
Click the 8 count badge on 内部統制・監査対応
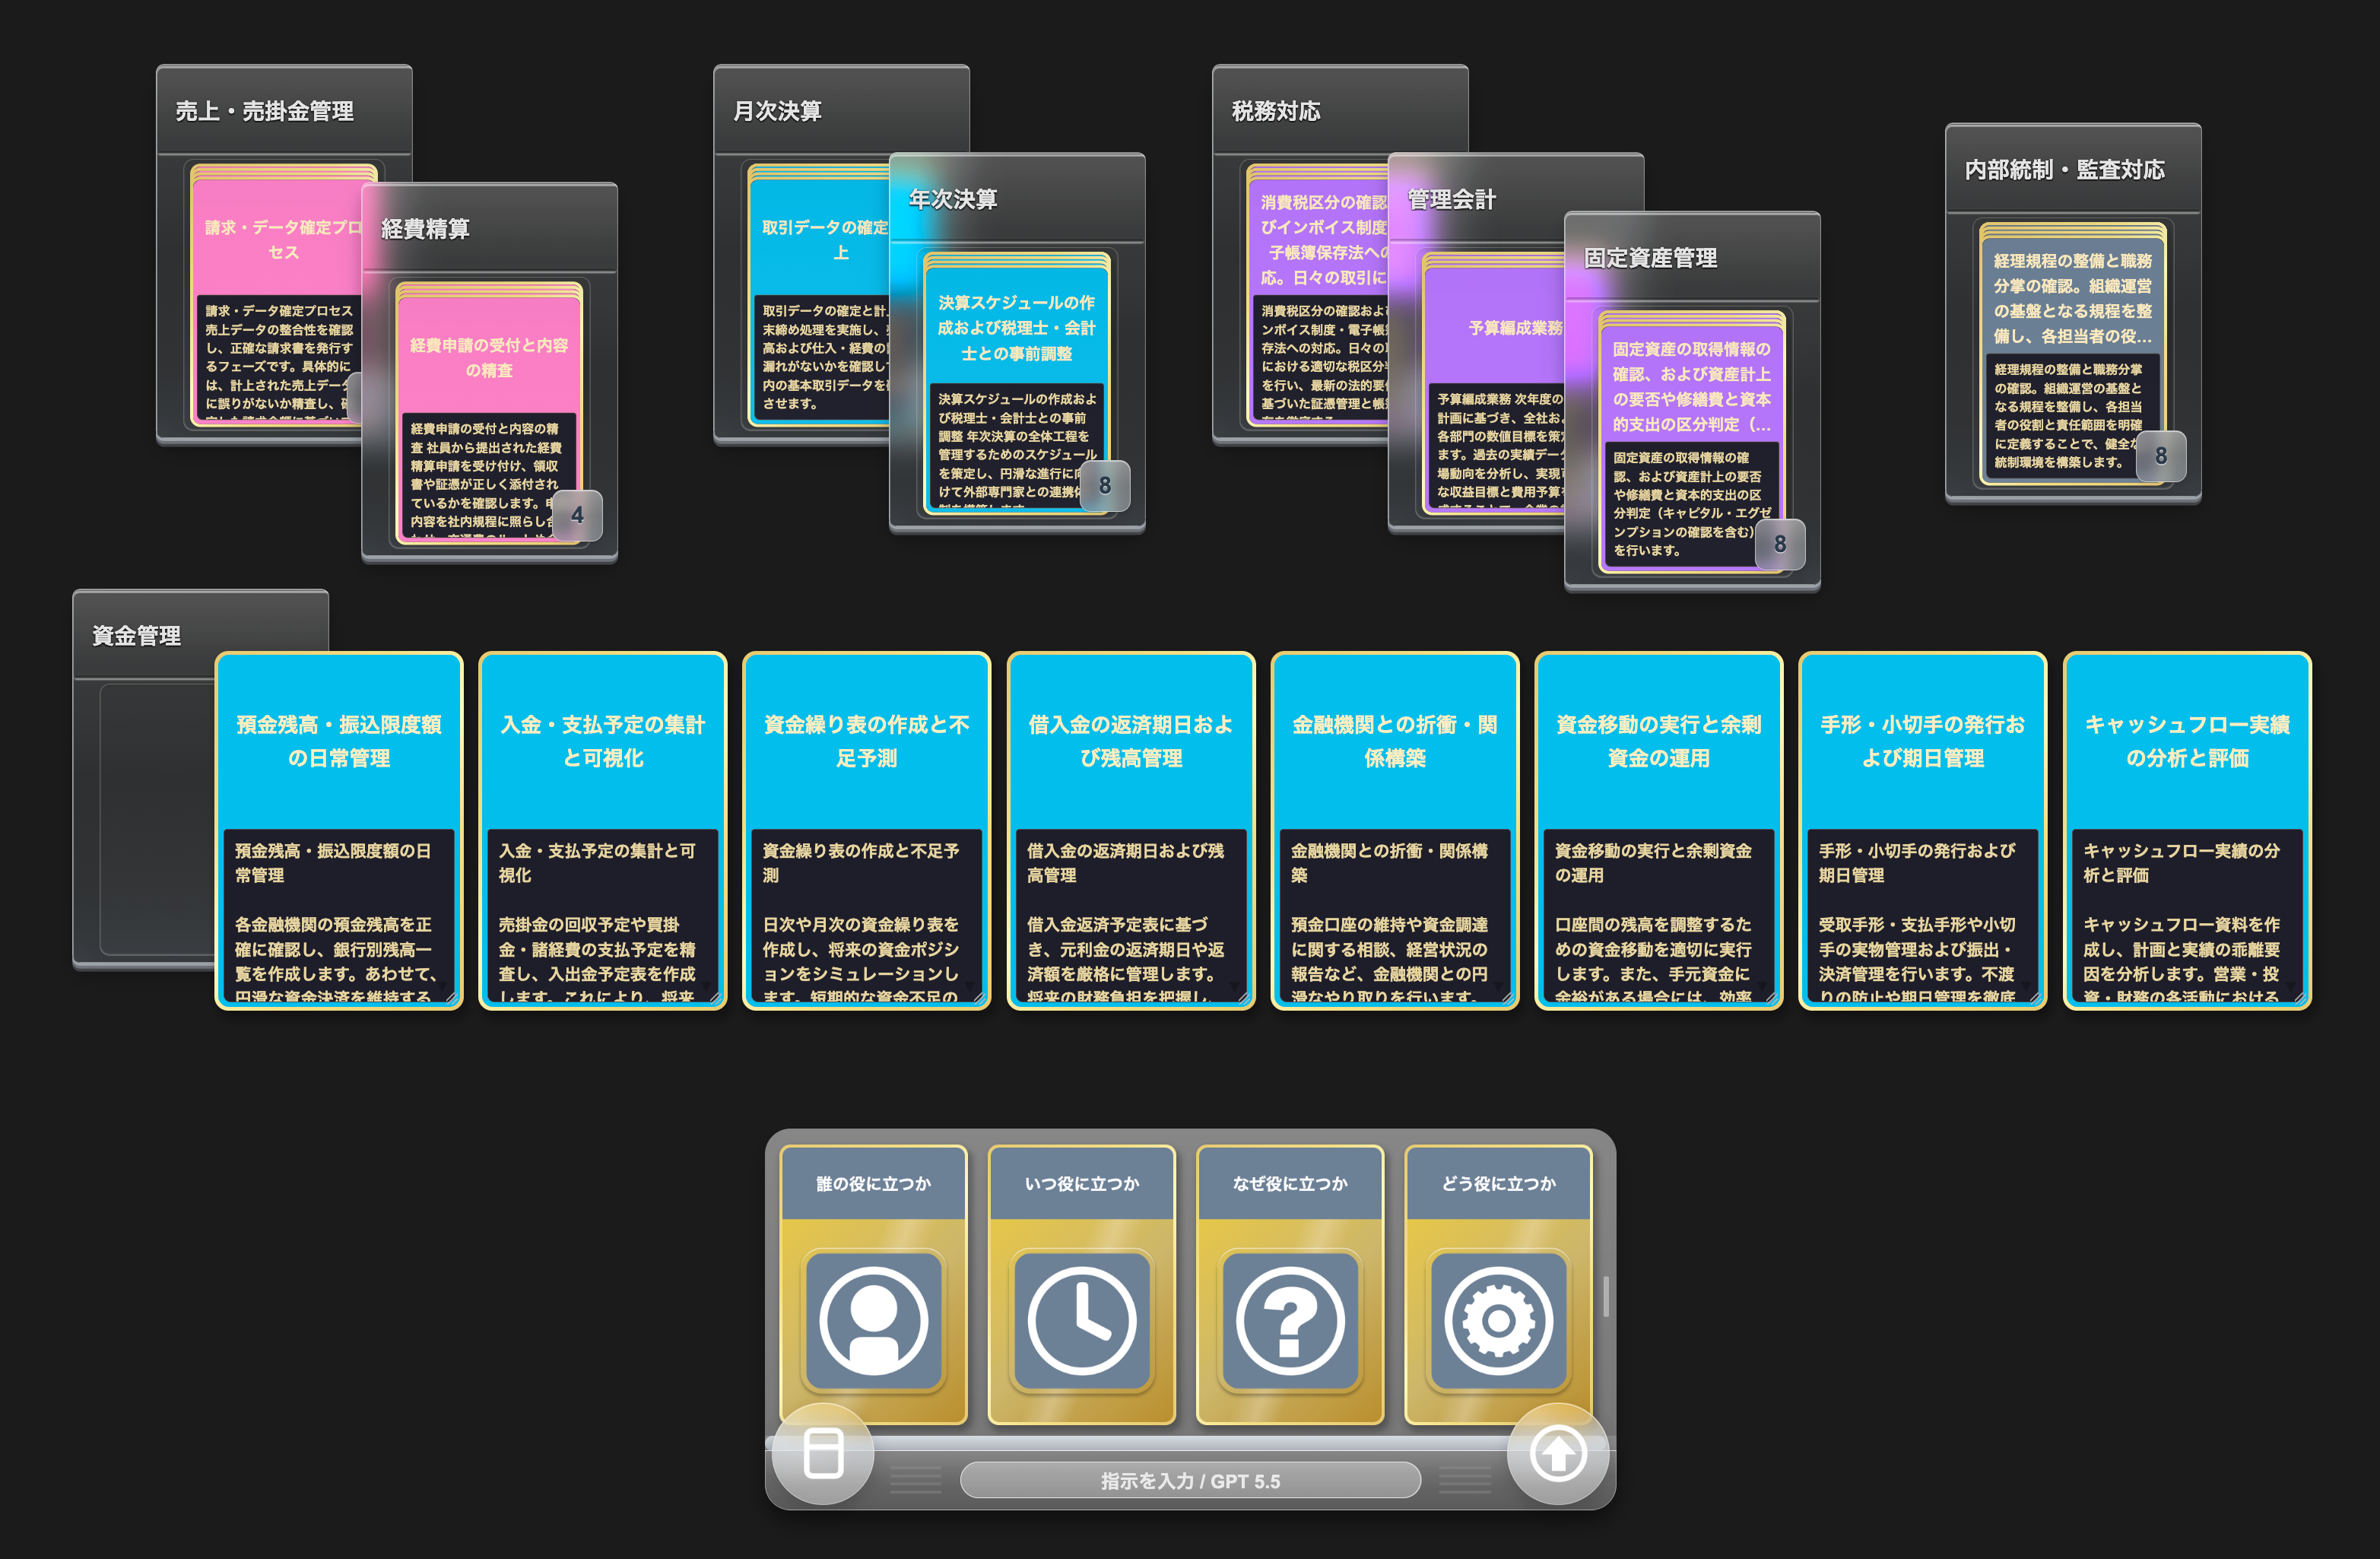[2160, 456]
